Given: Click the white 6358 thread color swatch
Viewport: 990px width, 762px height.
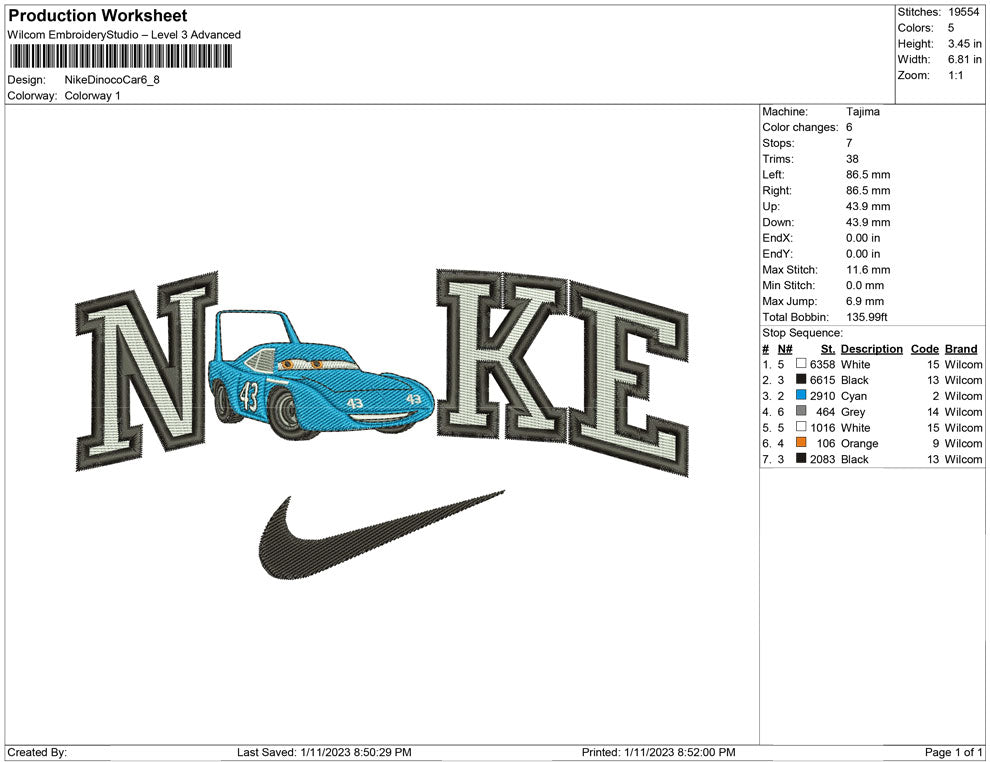Looking at the screenshot, I should (x=801, y=365).
